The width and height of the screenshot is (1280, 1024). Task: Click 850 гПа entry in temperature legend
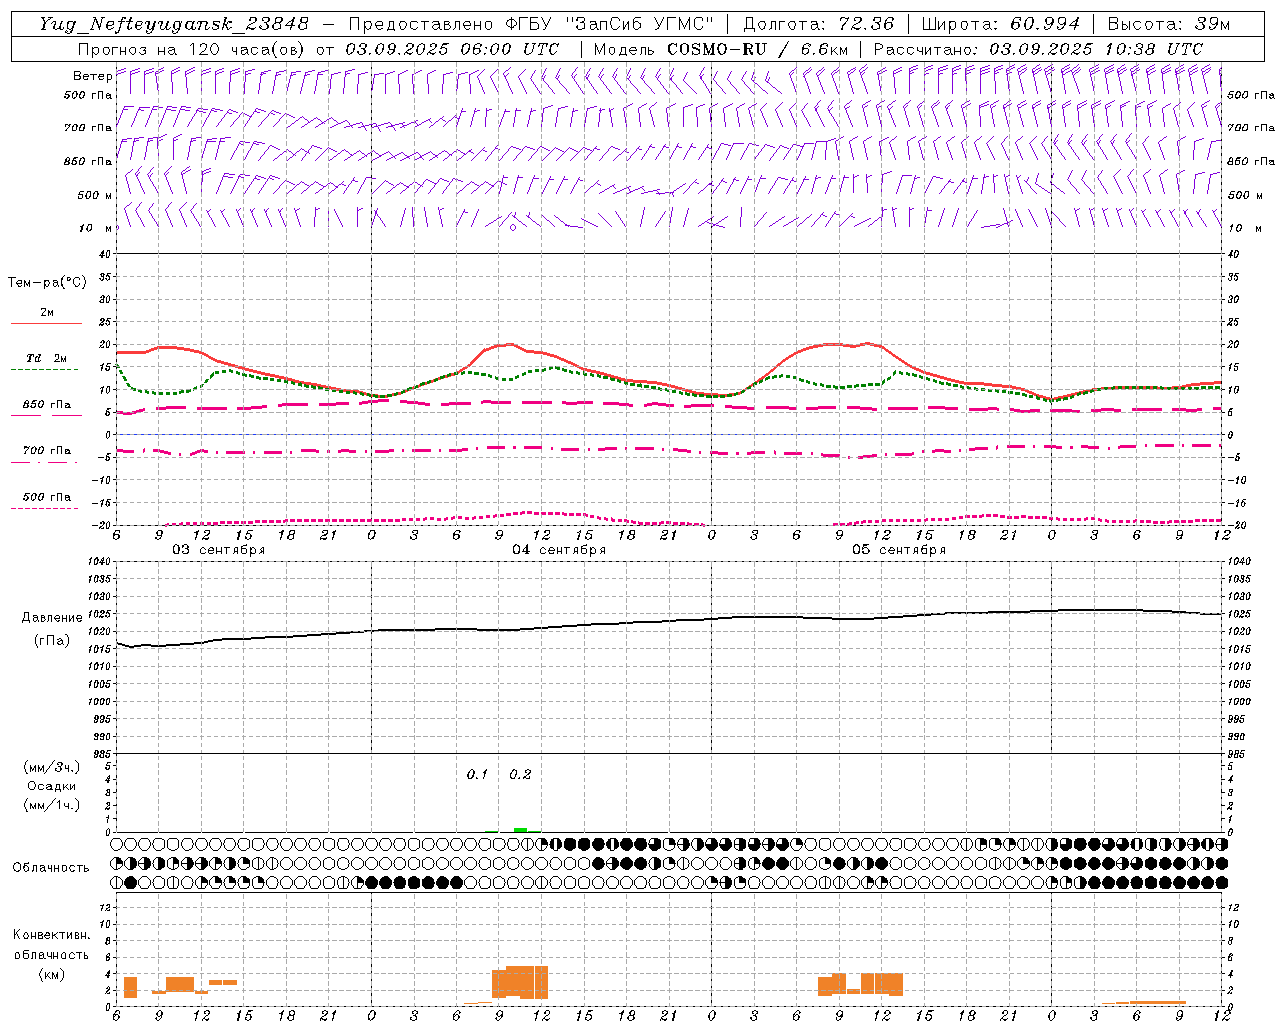46,405
